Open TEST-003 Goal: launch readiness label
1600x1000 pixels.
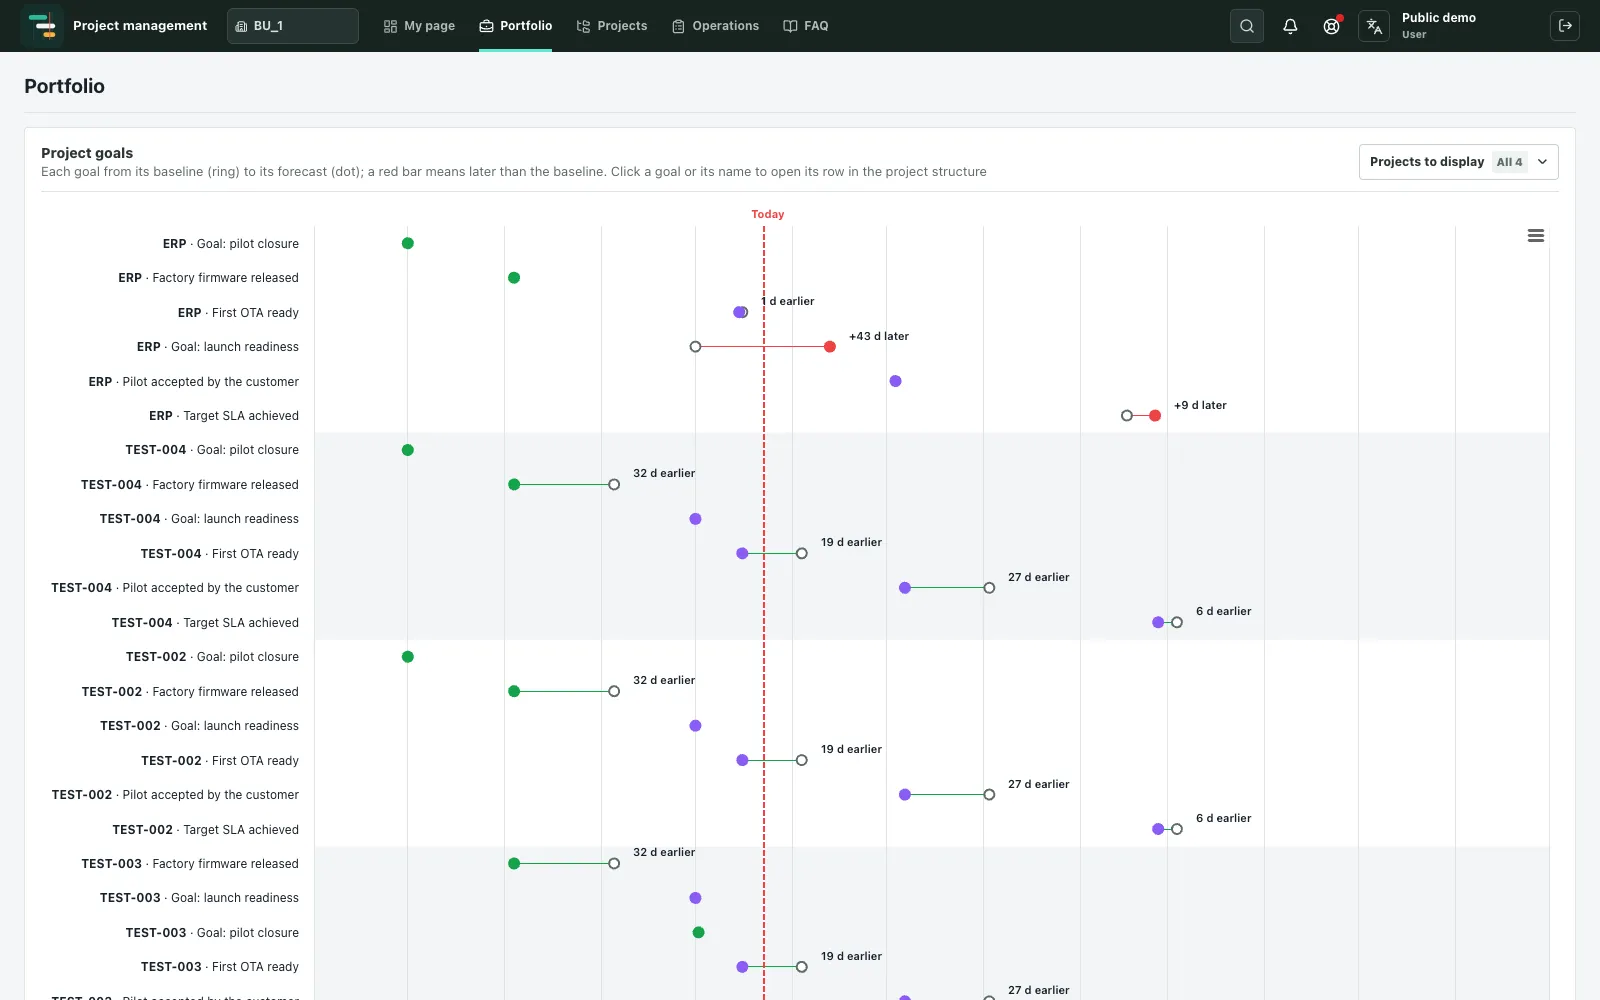coord(199,898)
